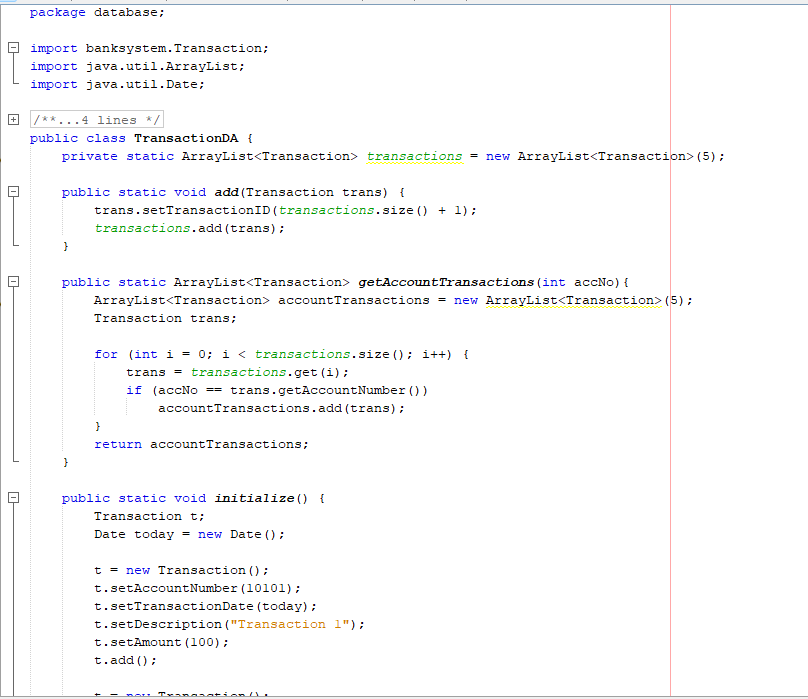This screenshot has height=699, width=808.
Task: Expand the collapsed Javadoc comment block
Action: coord(11,119)
